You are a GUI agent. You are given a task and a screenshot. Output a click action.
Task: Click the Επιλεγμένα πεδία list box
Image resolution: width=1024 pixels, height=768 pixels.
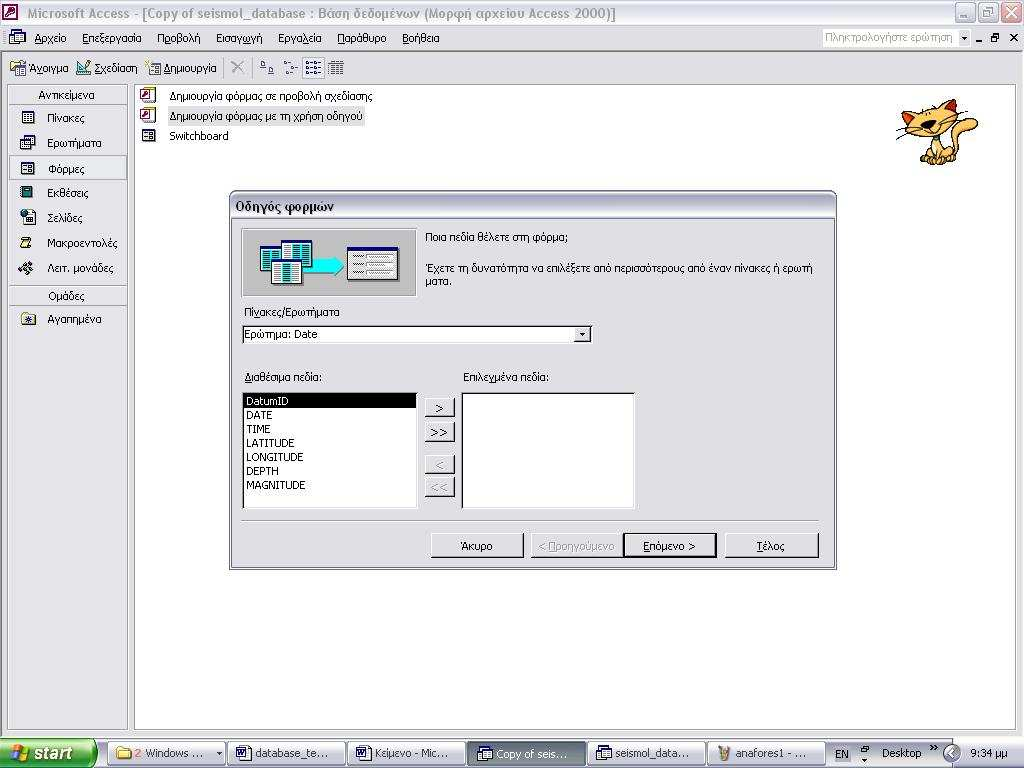(x=548, y=451)
